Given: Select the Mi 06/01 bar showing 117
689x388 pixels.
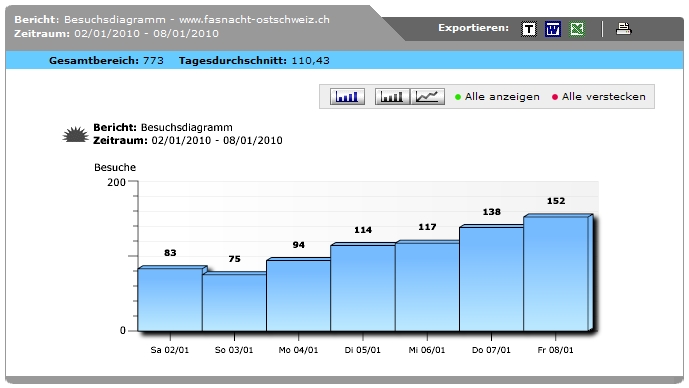Looking at the screenshot, I should point(427,286).
